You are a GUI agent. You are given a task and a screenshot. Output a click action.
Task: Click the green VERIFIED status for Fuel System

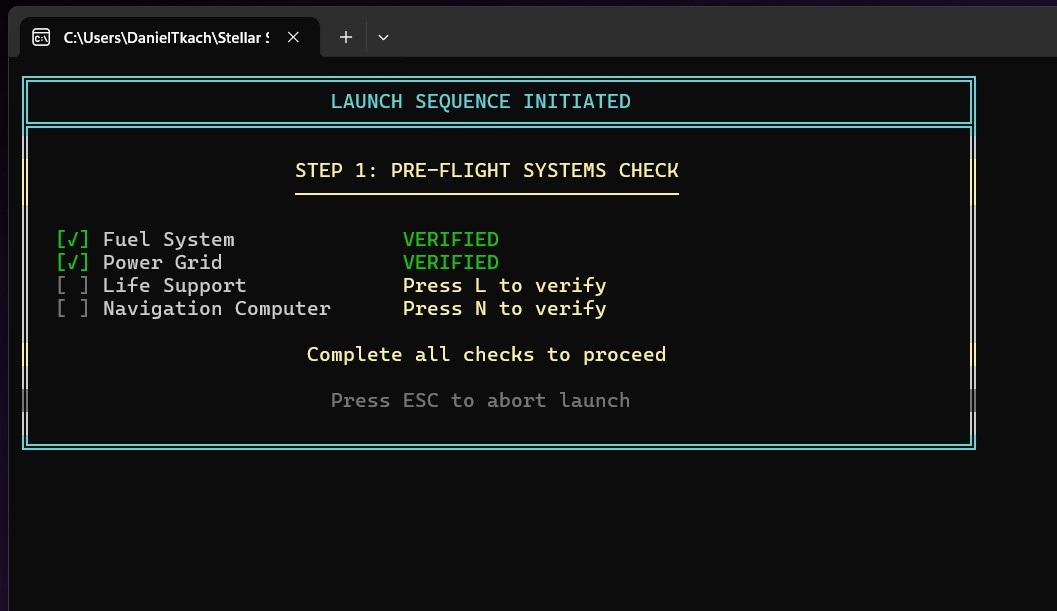point(451,239)
